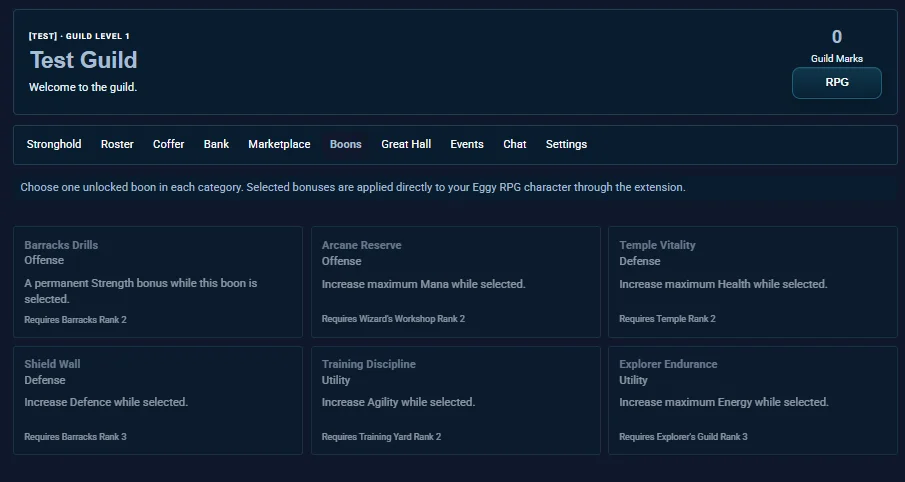The image size is (905, 482).
Task: Click the RPG button
Action: (837, 83)
